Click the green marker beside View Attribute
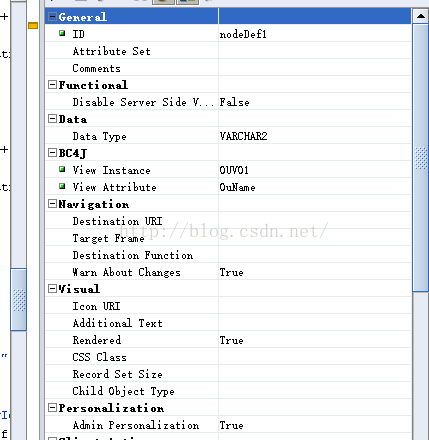The height and width of the screenshot is (440, 429). [x=62, y=186]
